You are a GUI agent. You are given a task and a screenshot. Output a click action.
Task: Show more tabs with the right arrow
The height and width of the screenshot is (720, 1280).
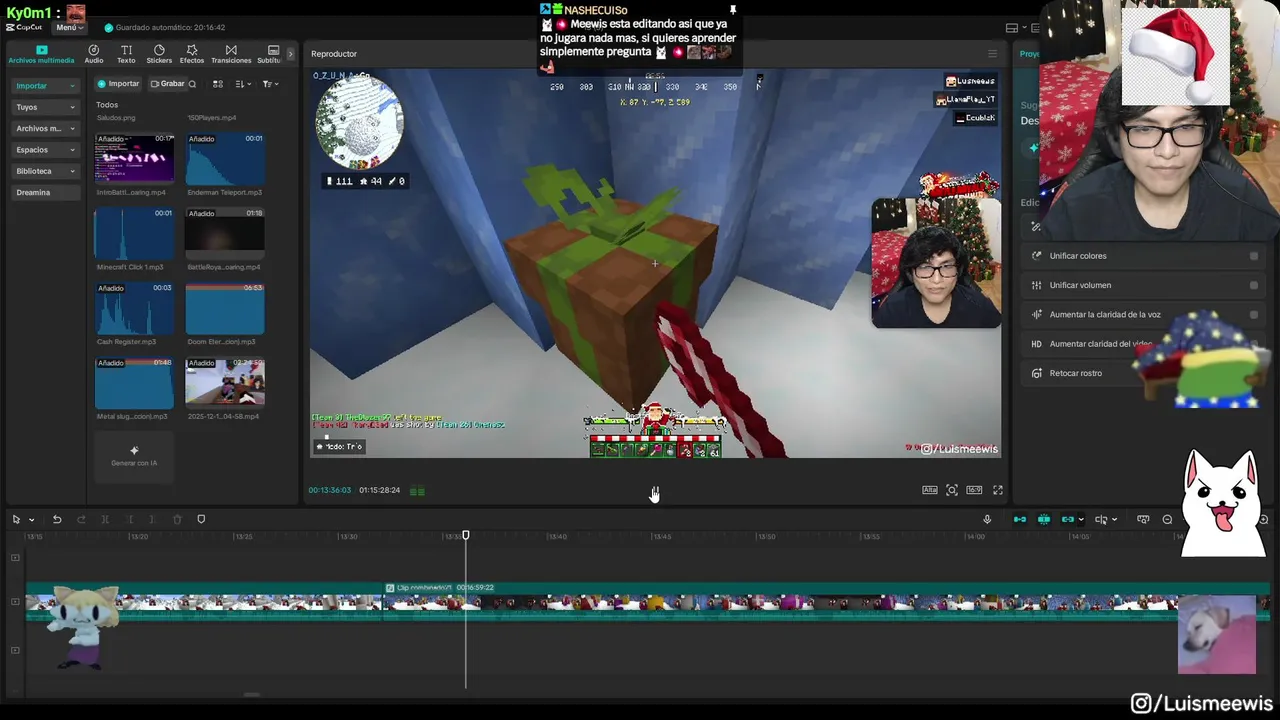tap(291, 54)
